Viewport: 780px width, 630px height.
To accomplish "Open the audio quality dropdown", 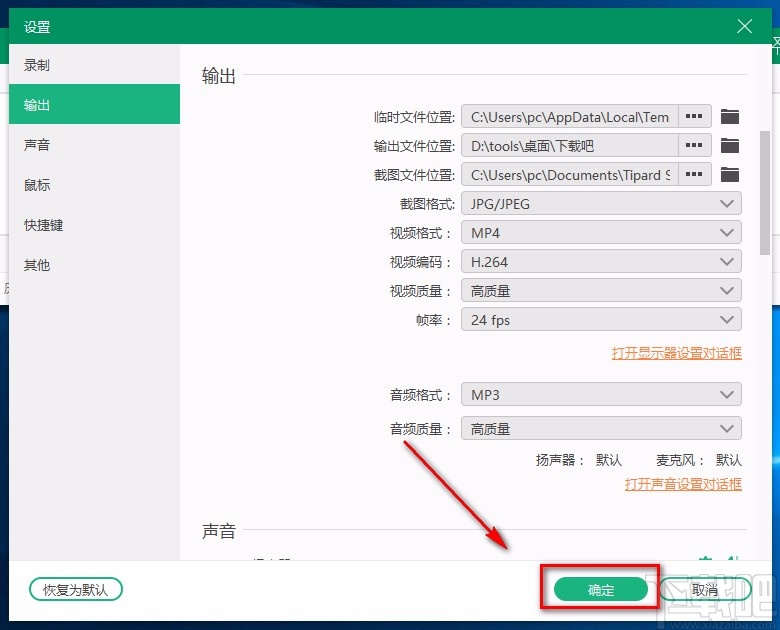I will (x=601, y=428).
